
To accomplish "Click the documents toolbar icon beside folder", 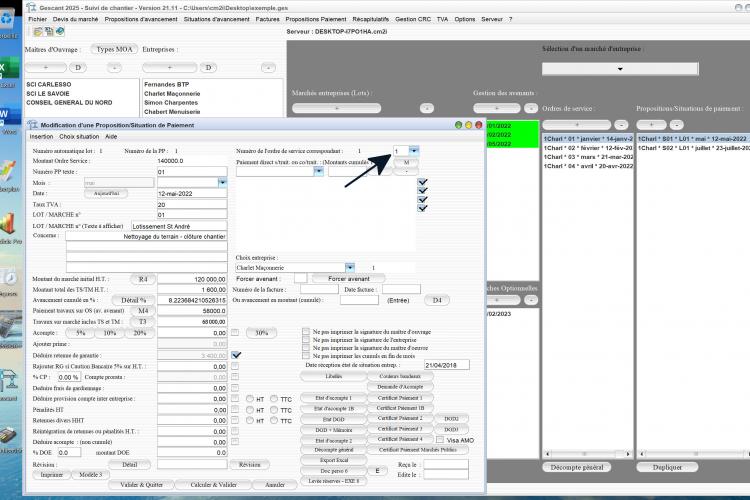I will [x=49, y=32].
